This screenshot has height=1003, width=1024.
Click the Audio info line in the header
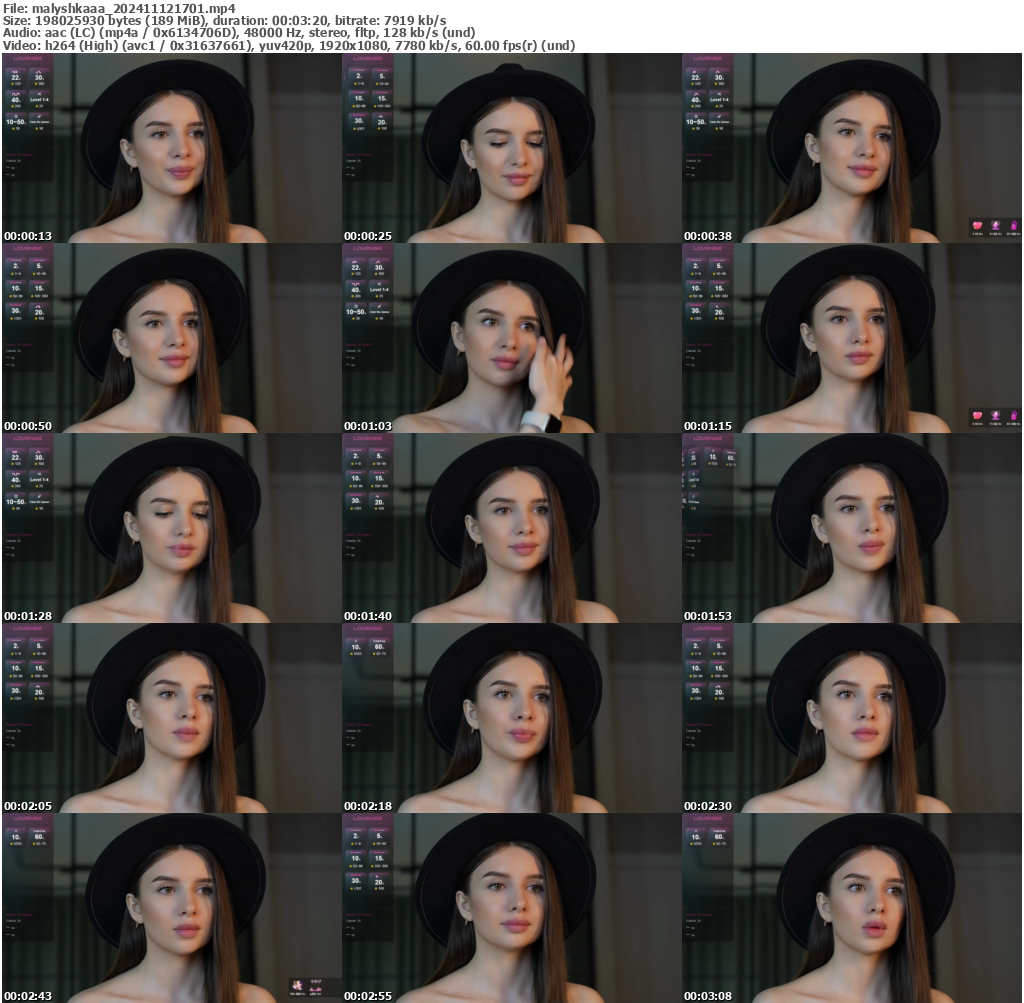(240, 32)
